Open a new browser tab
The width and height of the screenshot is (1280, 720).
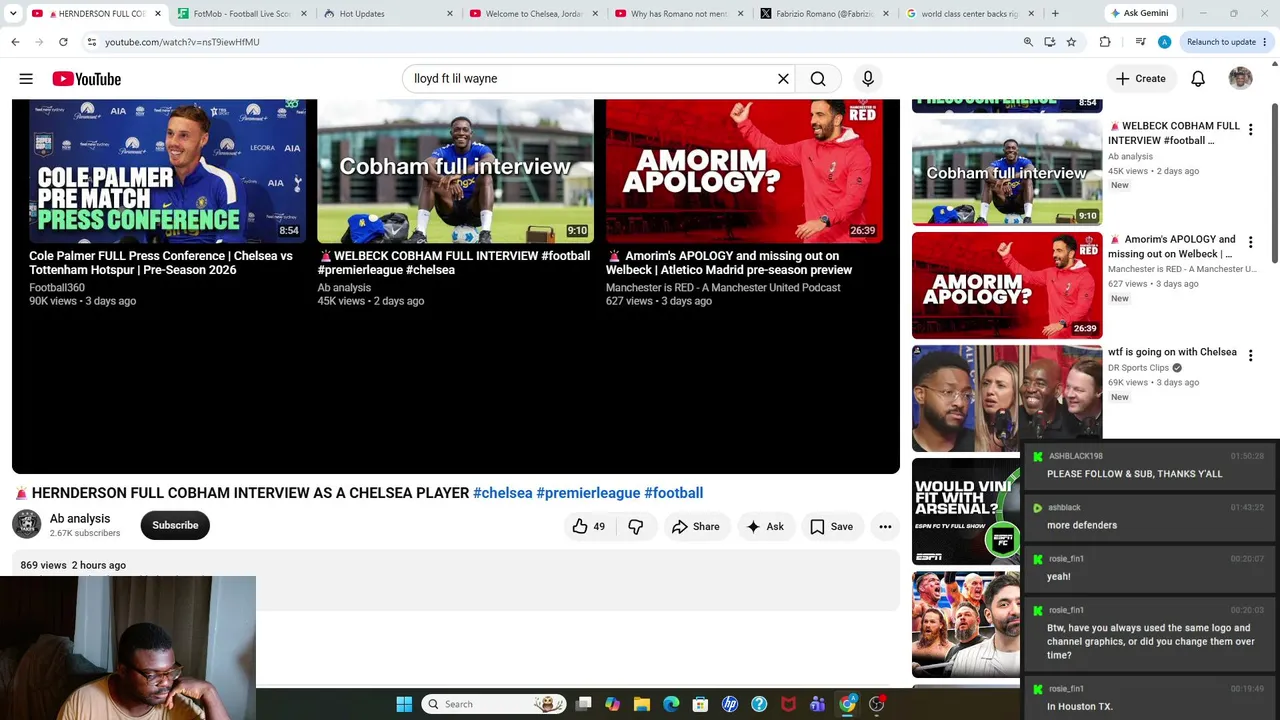click(x=1055, y=14)
